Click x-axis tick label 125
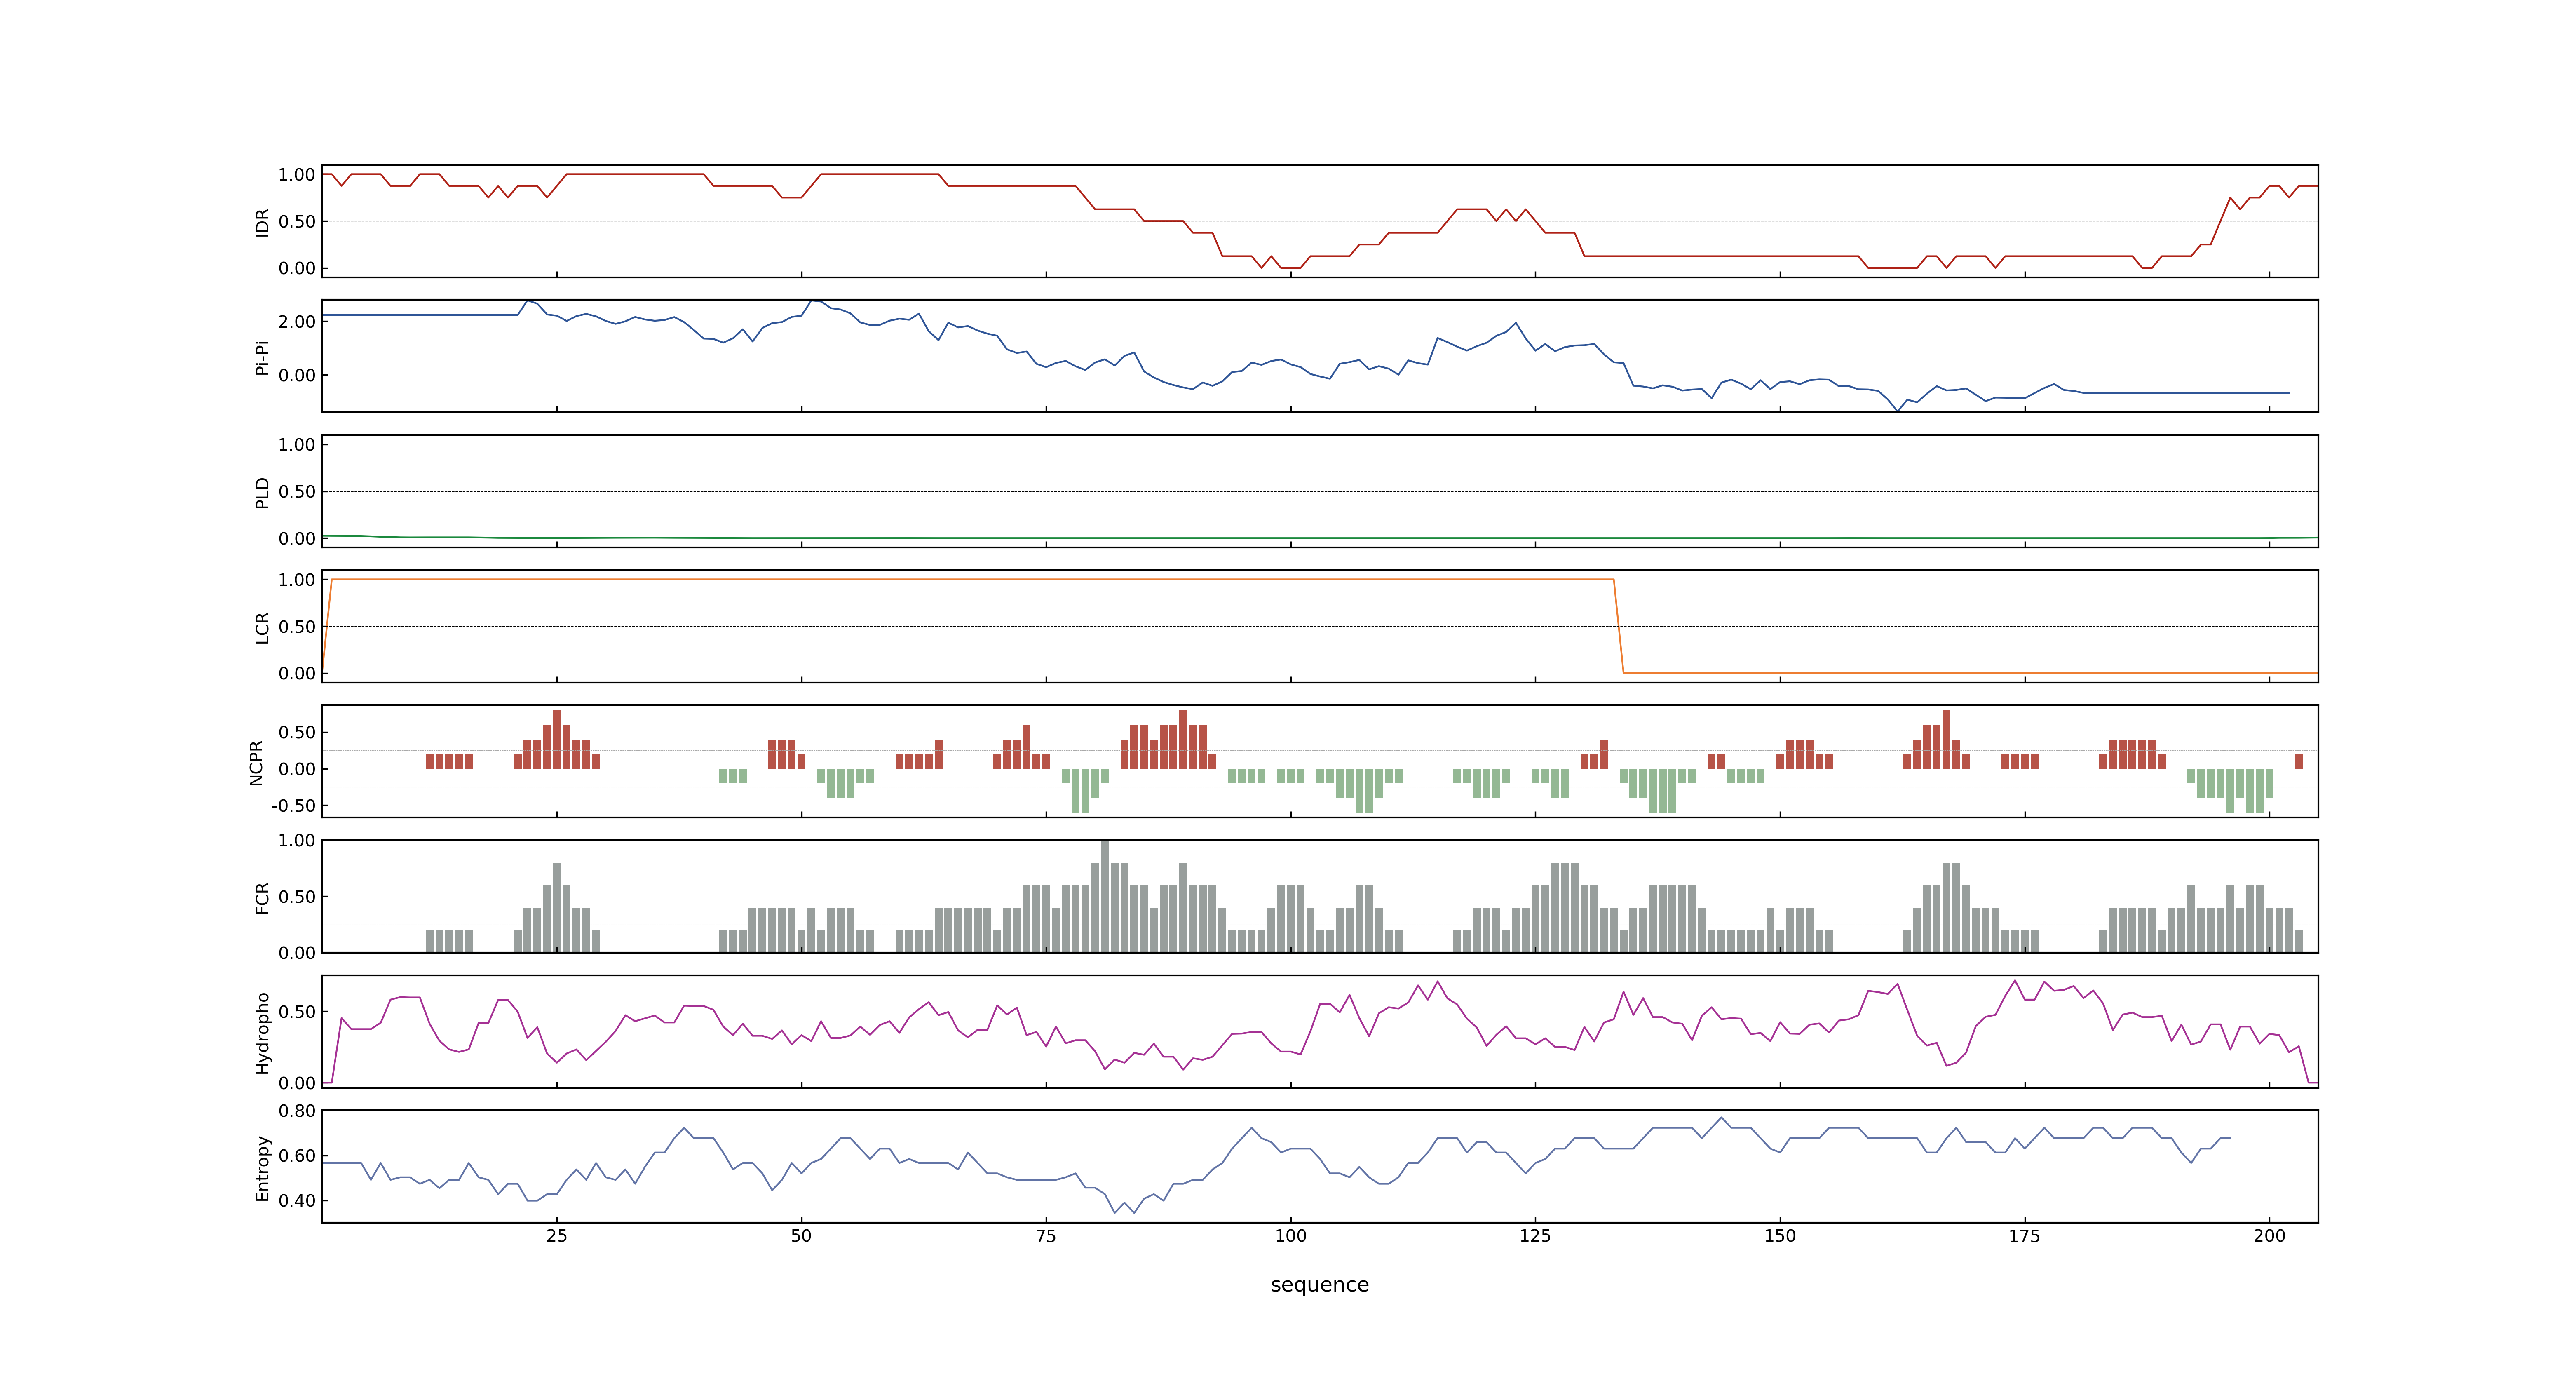The width and height of the screenshot is (2576, 1374). [x=1535, y=1236]
